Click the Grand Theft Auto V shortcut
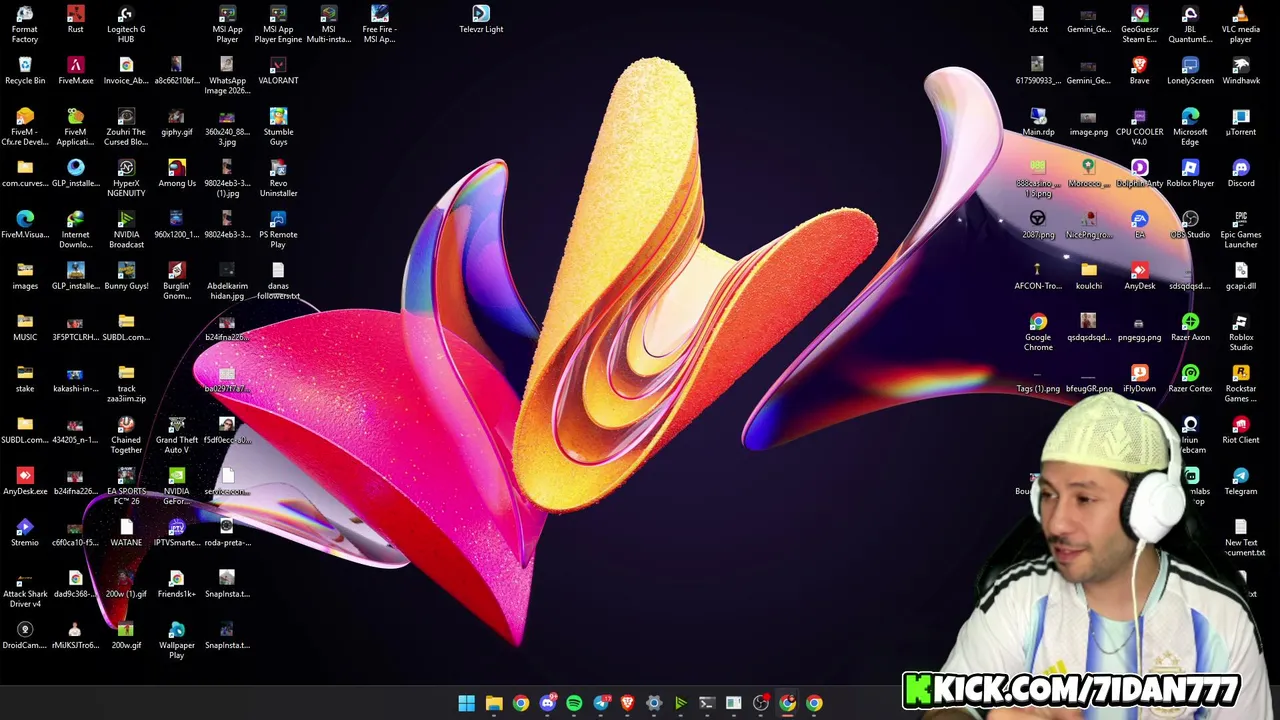This screenshot has height=720, width=1280. 177,435
